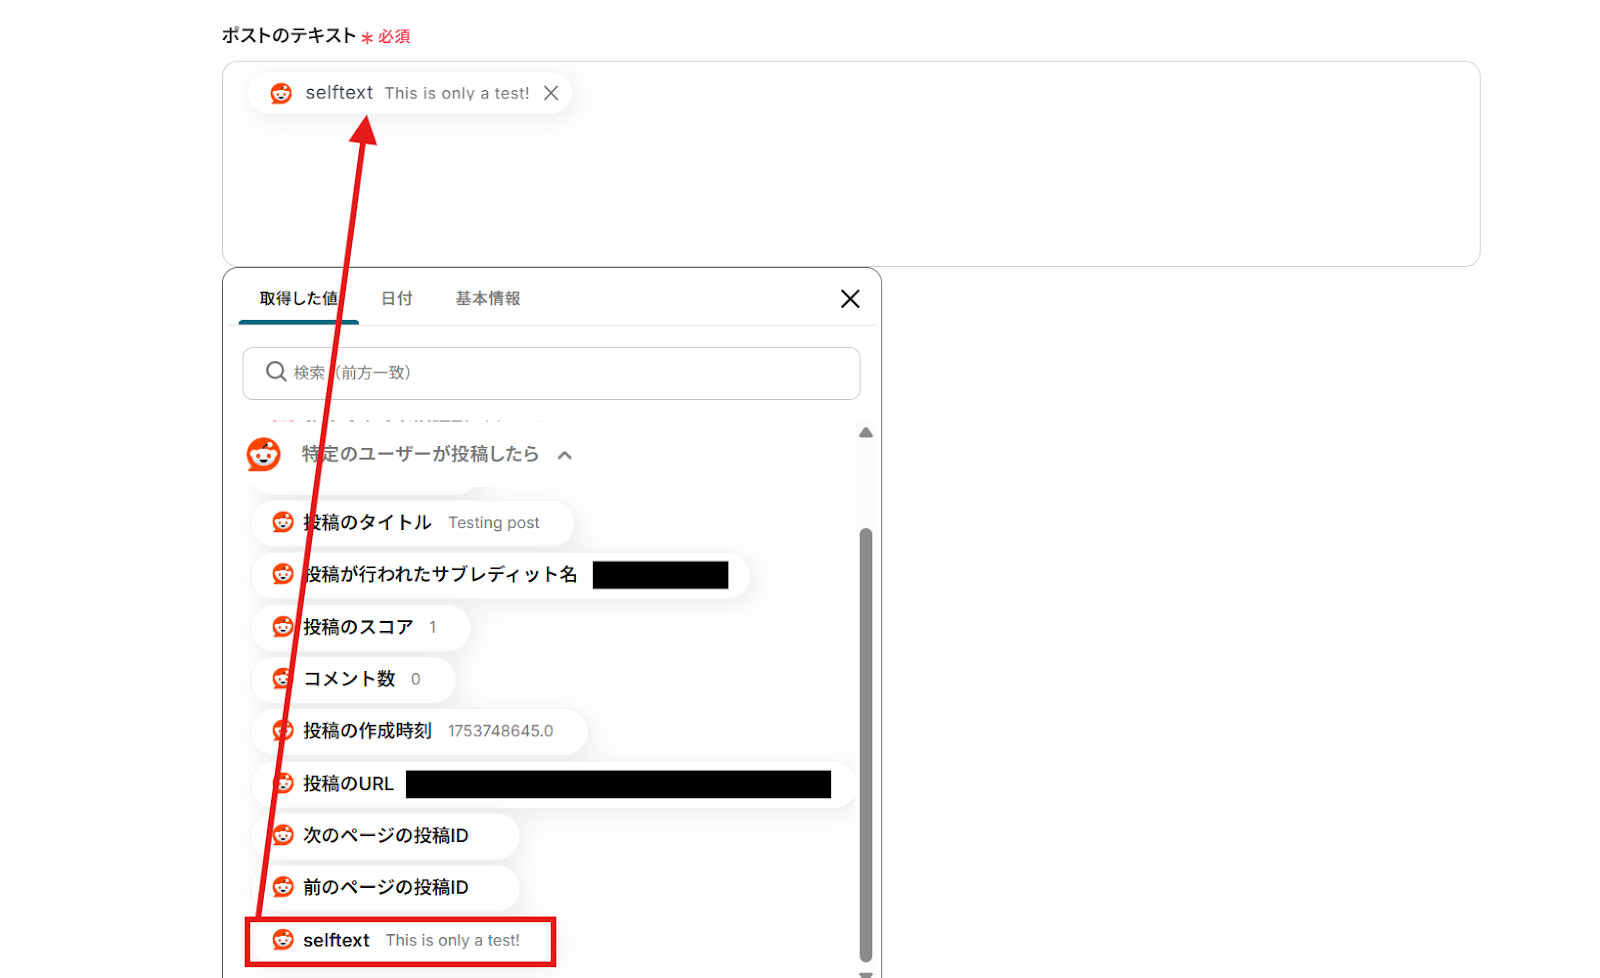Click inside the ポストのテキスト text area
The height and width of the screenshot is (978, 1600).
(851, 164)
